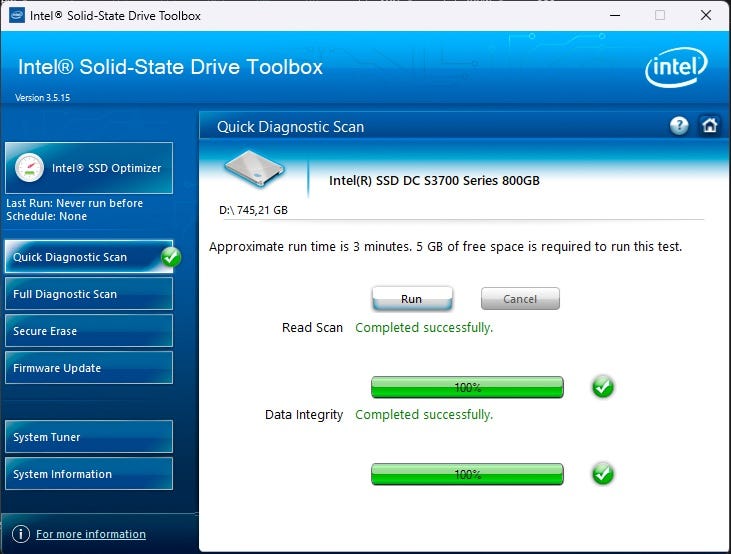Cancel the diagnostic scan
Image resolution: width=731 pixels, height=554 pixels.
click(x=520, y=298)
